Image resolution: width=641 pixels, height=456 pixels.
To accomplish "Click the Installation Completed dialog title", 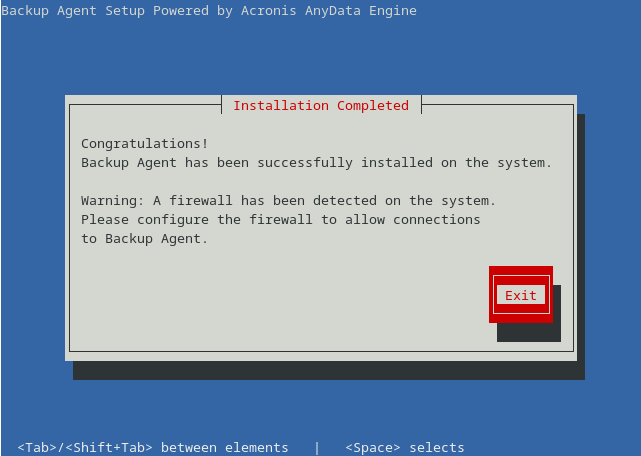I will 321,106.
